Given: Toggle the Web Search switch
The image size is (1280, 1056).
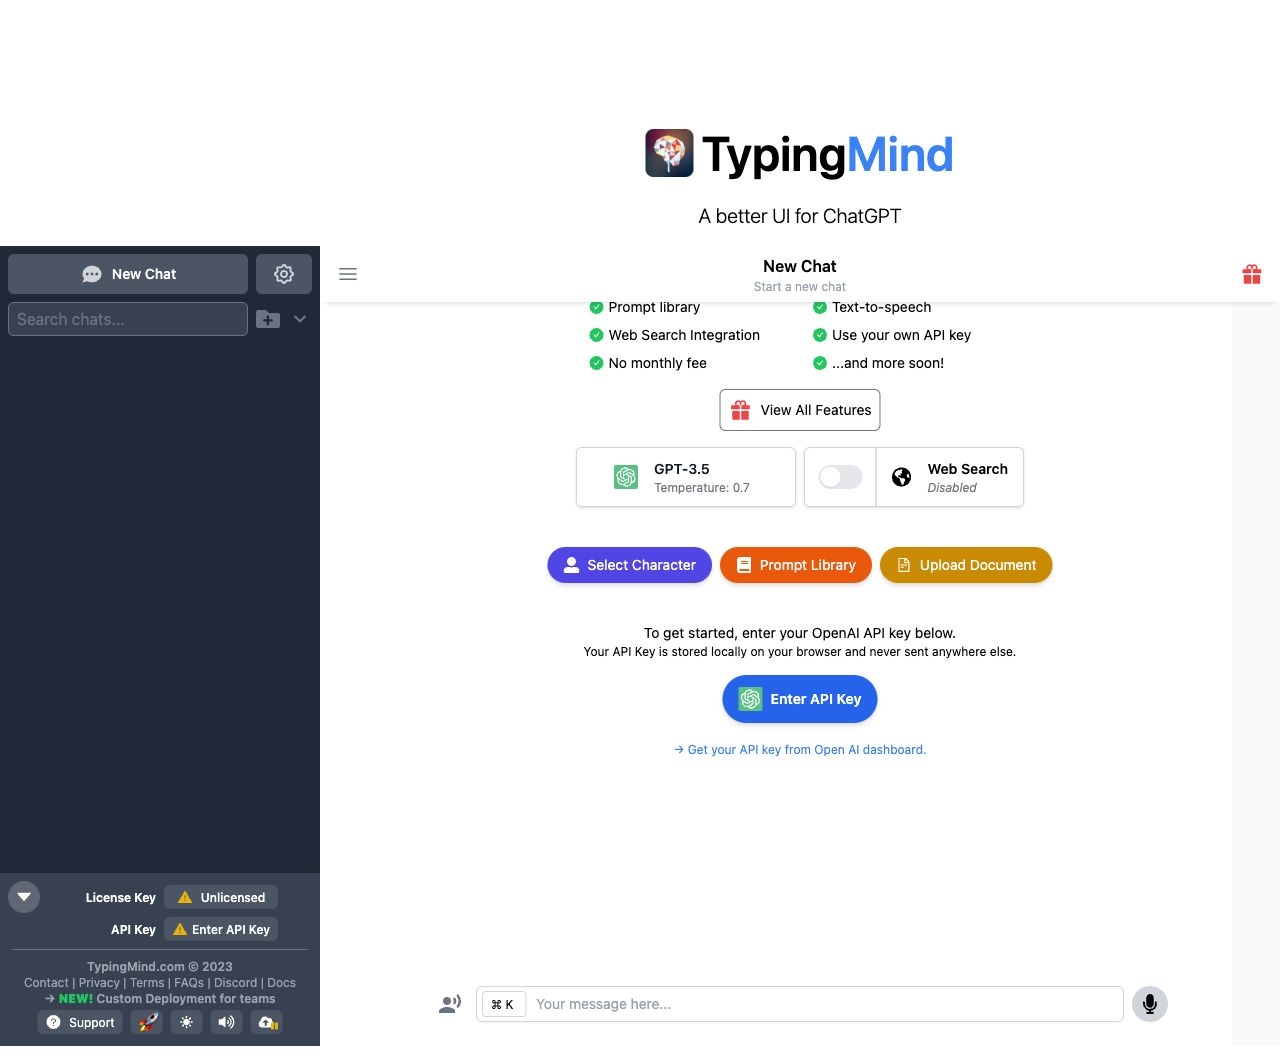Looking at the screenshot, I should (x=841, y=477).
